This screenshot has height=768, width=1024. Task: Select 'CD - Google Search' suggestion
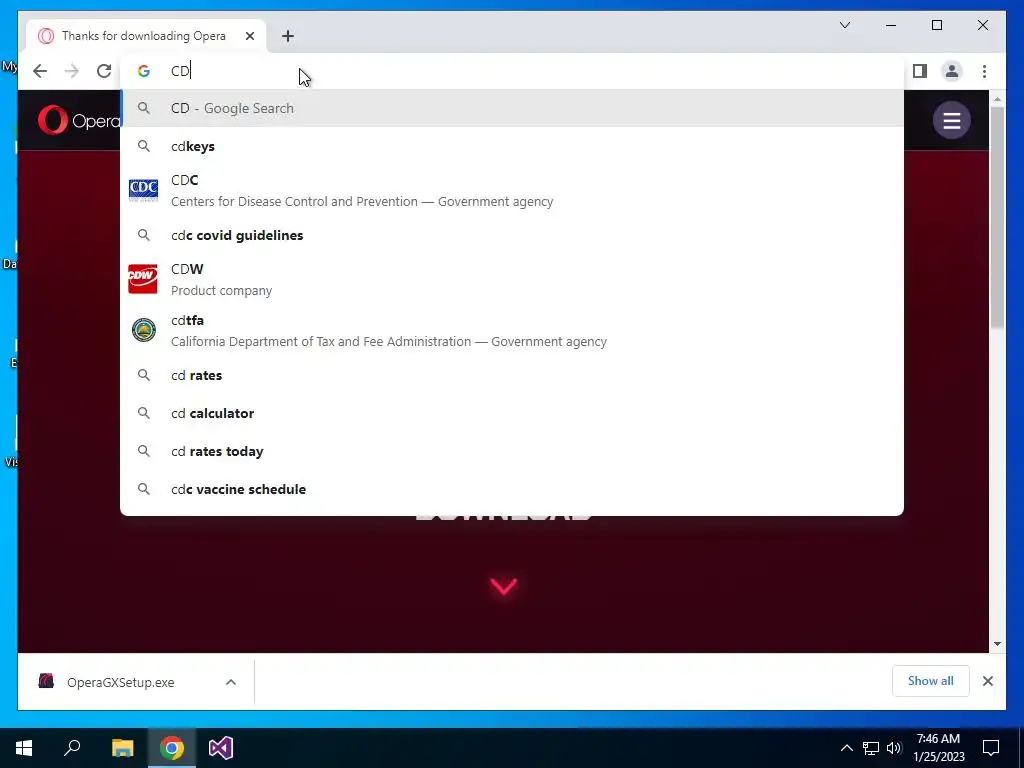point(512,108)
